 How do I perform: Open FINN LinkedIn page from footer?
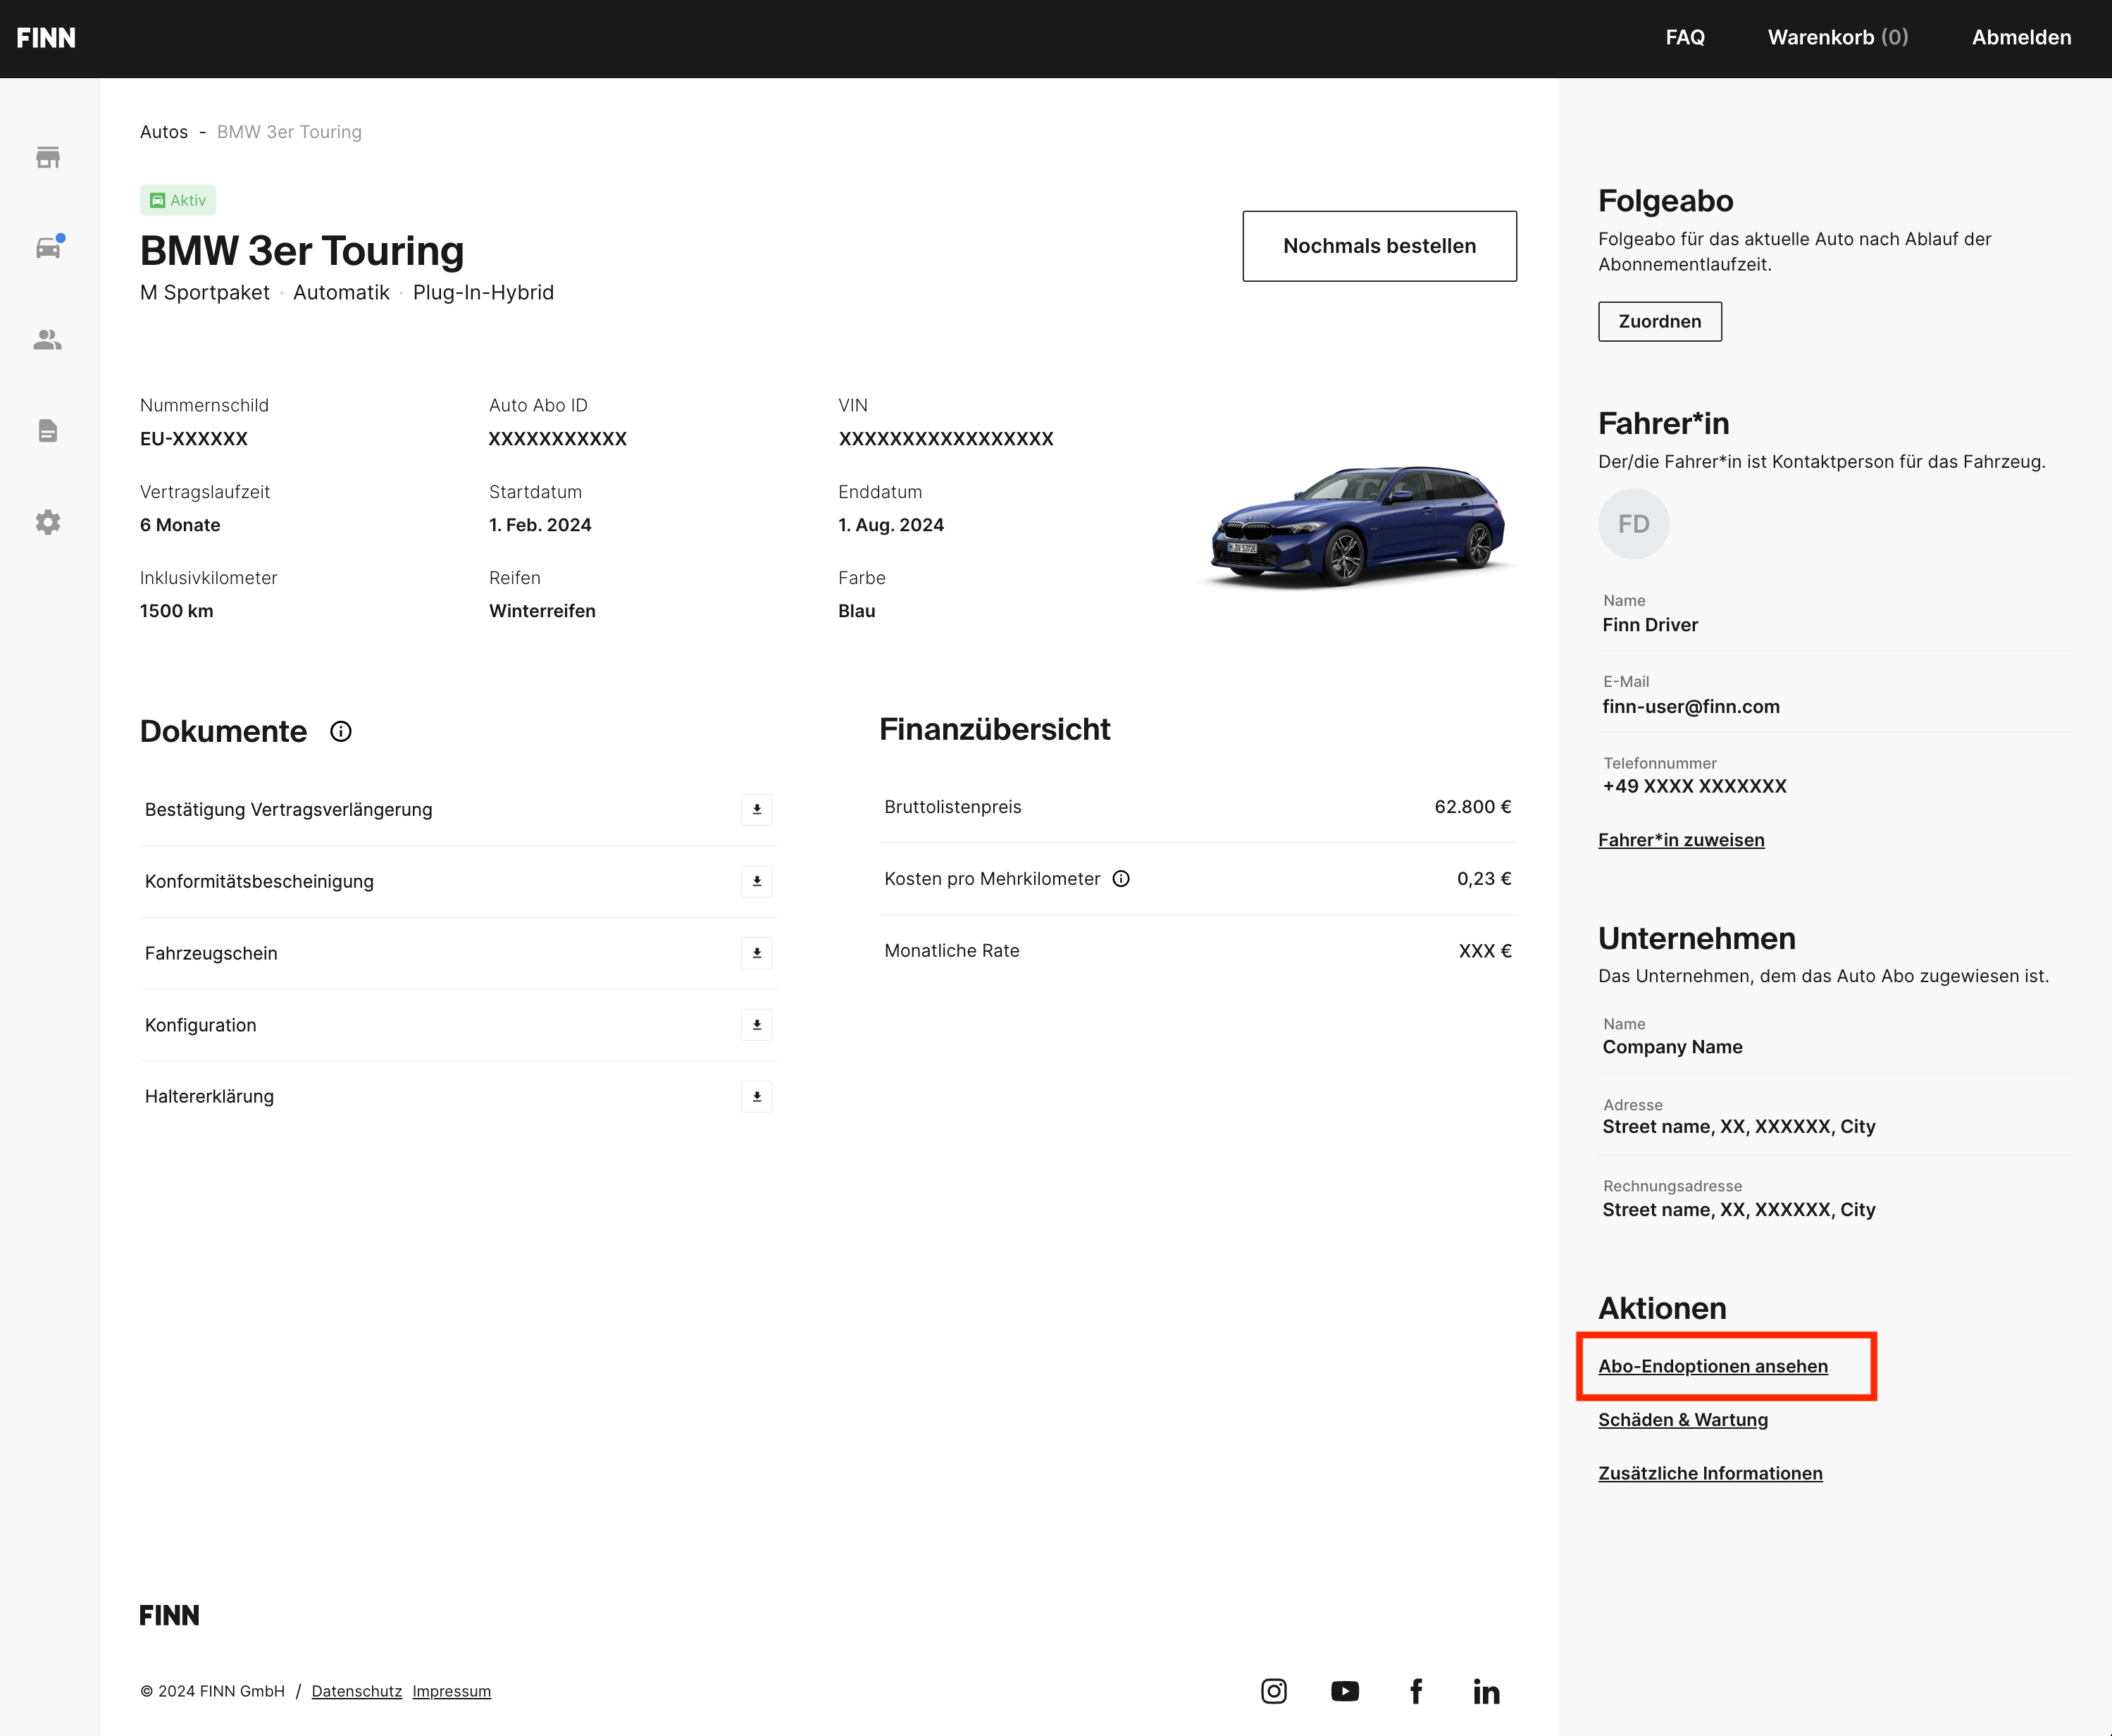click(x=1486, y=1691)
